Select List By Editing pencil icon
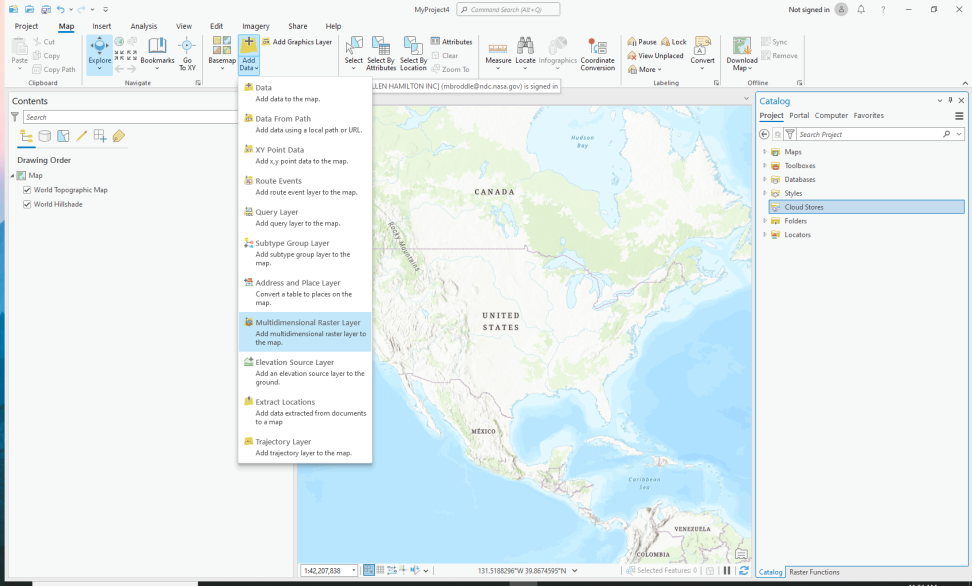The width and height of the screenshot is (972, 586). (81, 136)
